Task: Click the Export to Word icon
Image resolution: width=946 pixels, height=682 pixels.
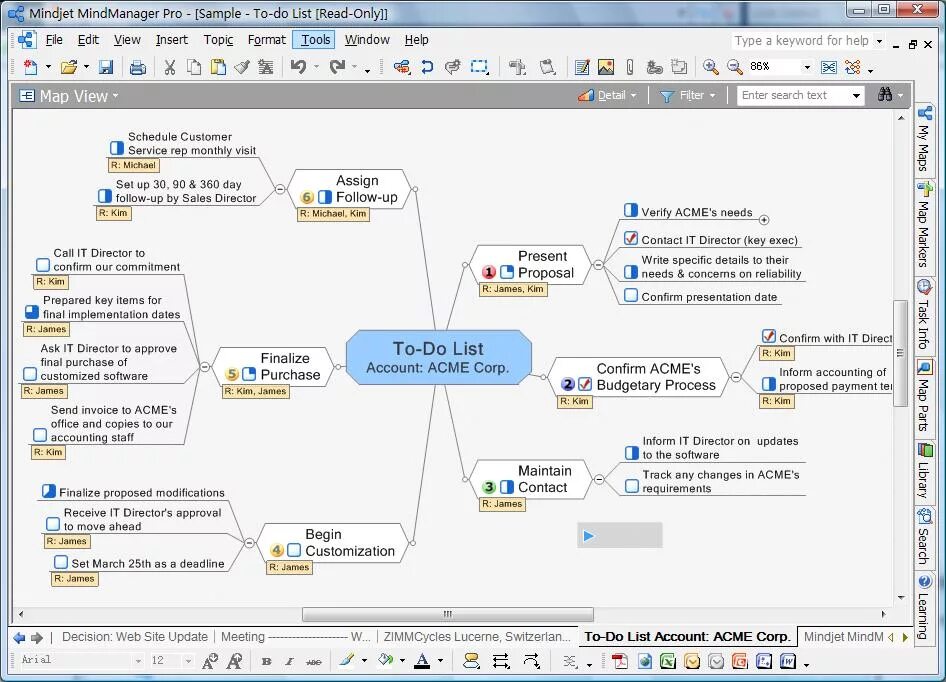Action: point(788,661)
